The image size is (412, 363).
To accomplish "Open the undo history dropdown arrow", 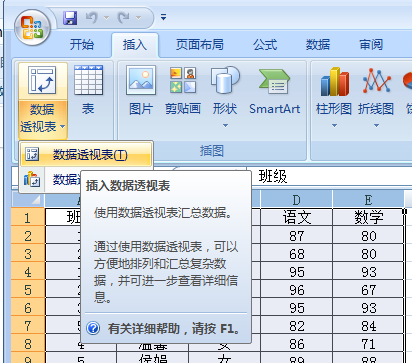I will (106, 17).
